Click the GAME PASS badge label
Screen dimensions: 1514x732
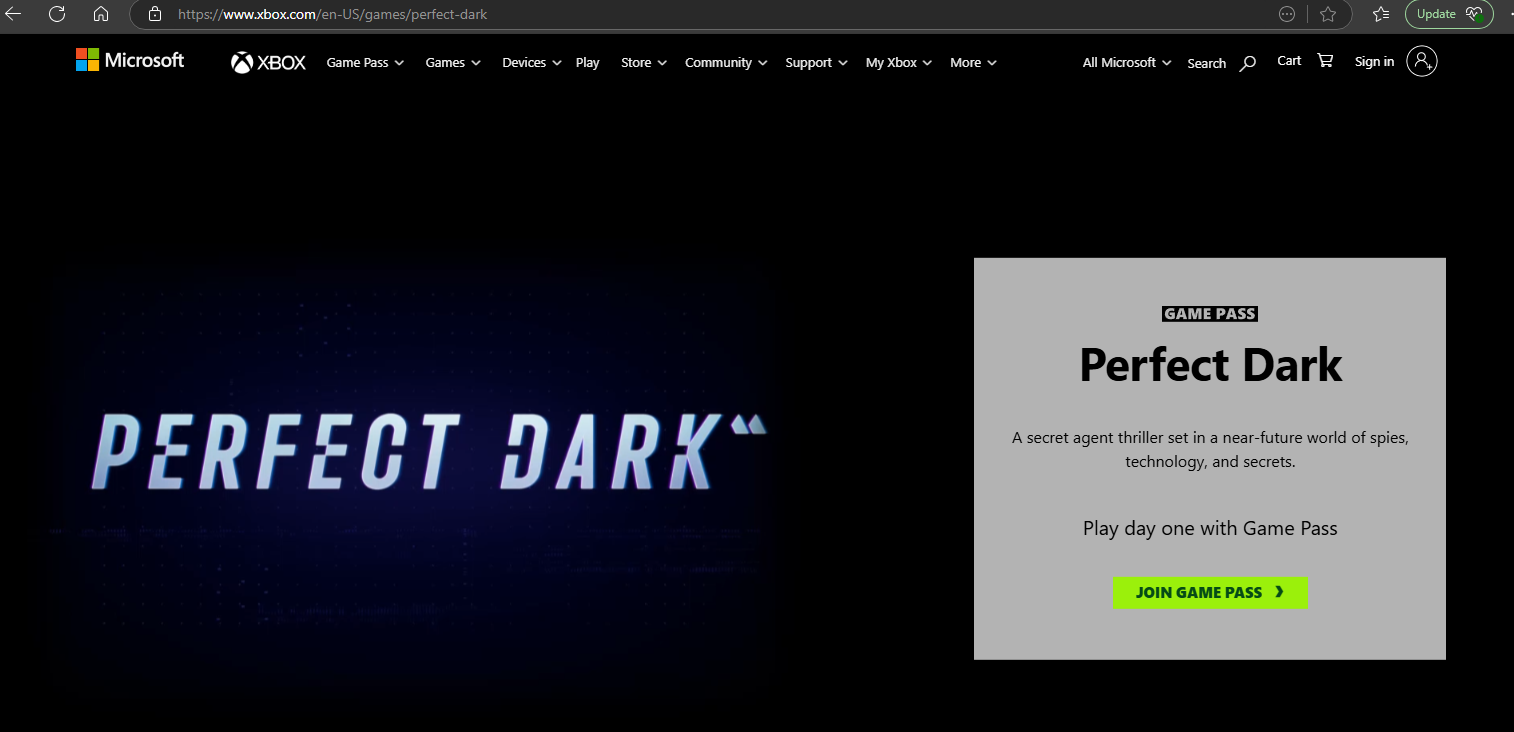[x=1210, y=314]
